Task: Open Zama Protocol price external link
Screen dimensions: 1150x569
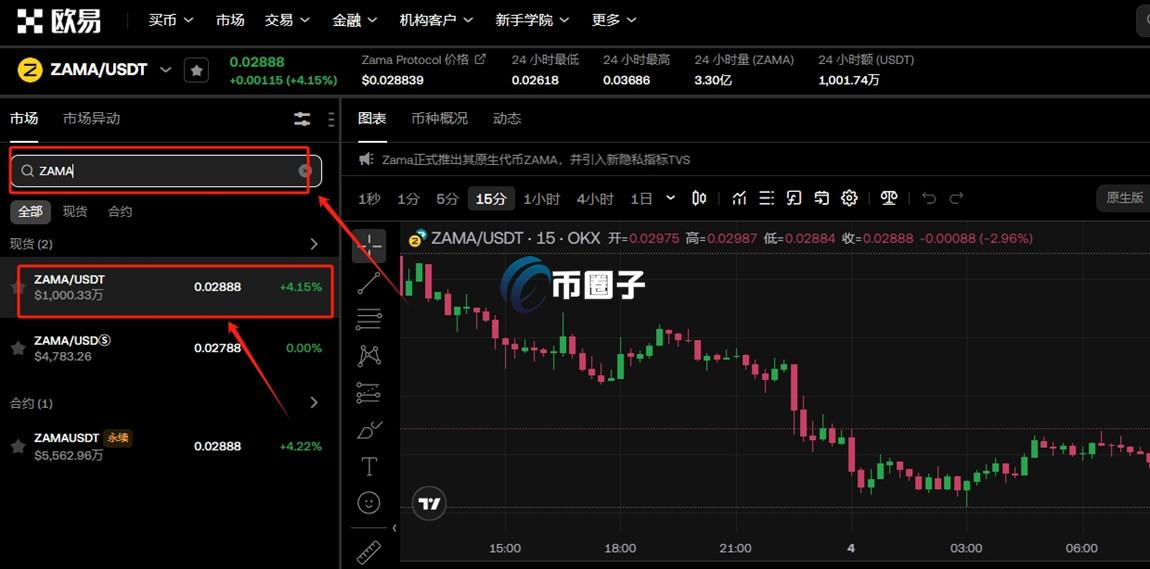Action: [x=480, y=59]
